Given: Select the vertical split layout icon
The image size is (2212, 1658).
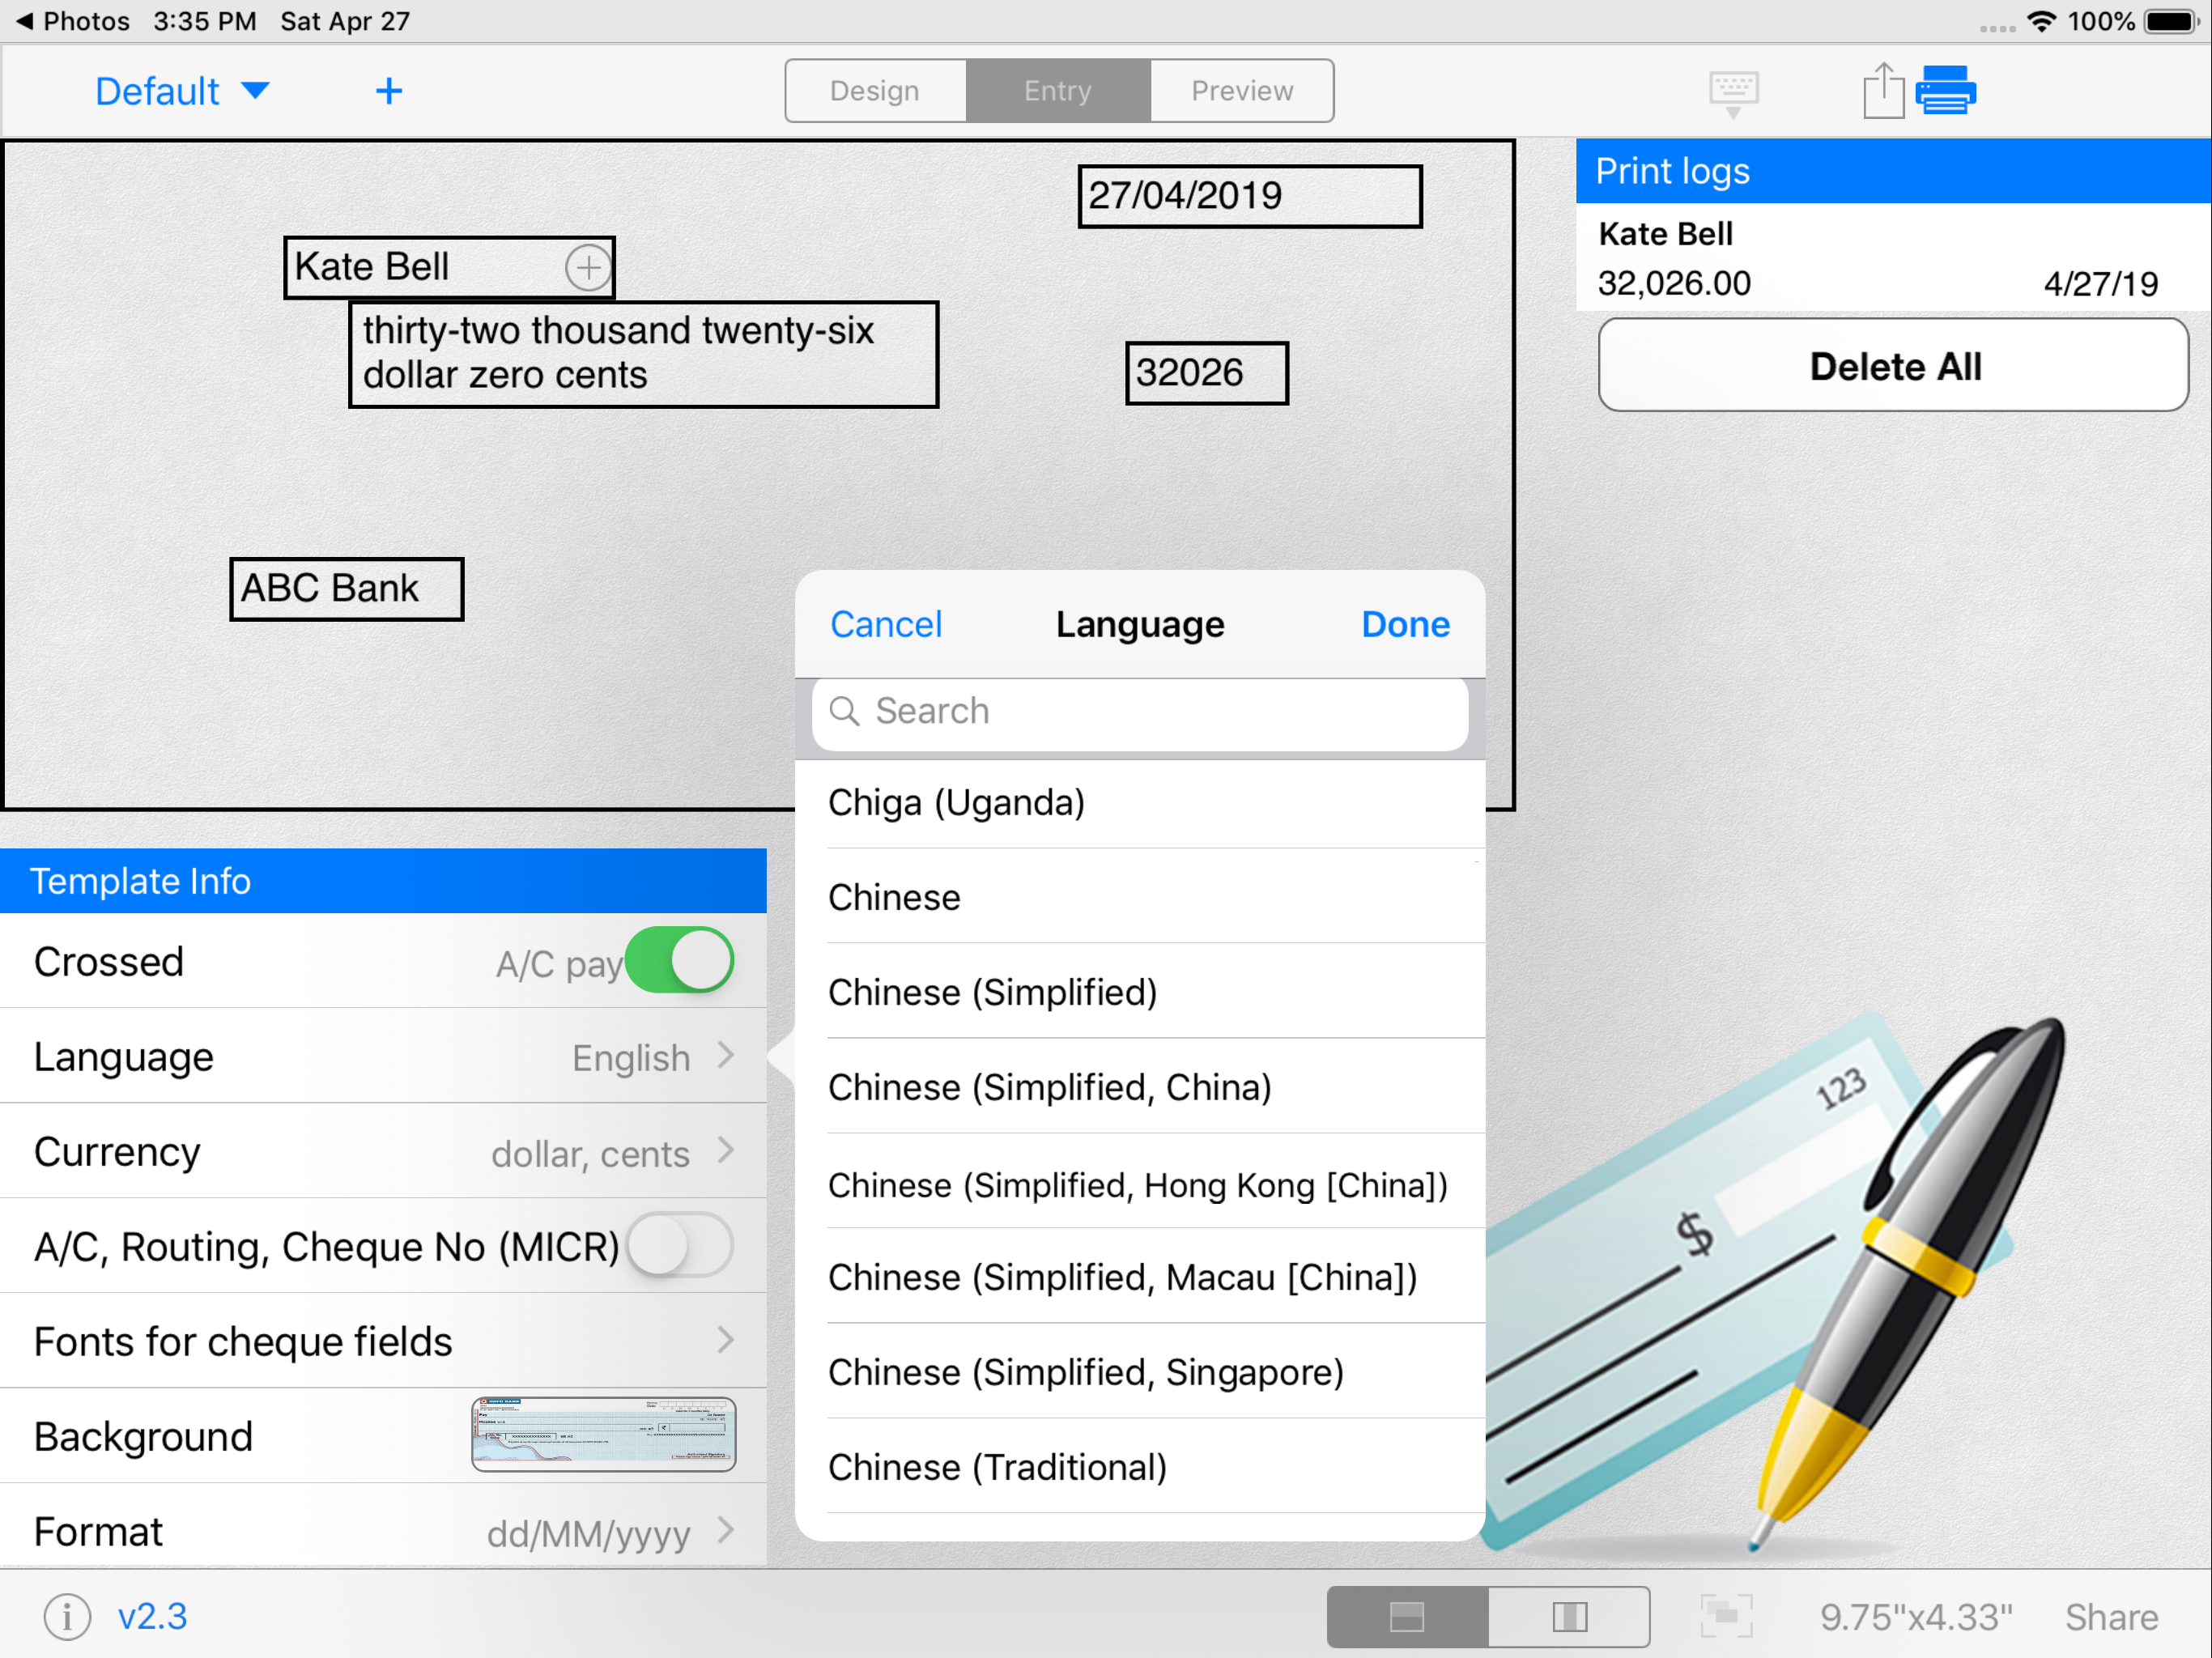Looking at the screenshot, I should click(1569, 1616).
